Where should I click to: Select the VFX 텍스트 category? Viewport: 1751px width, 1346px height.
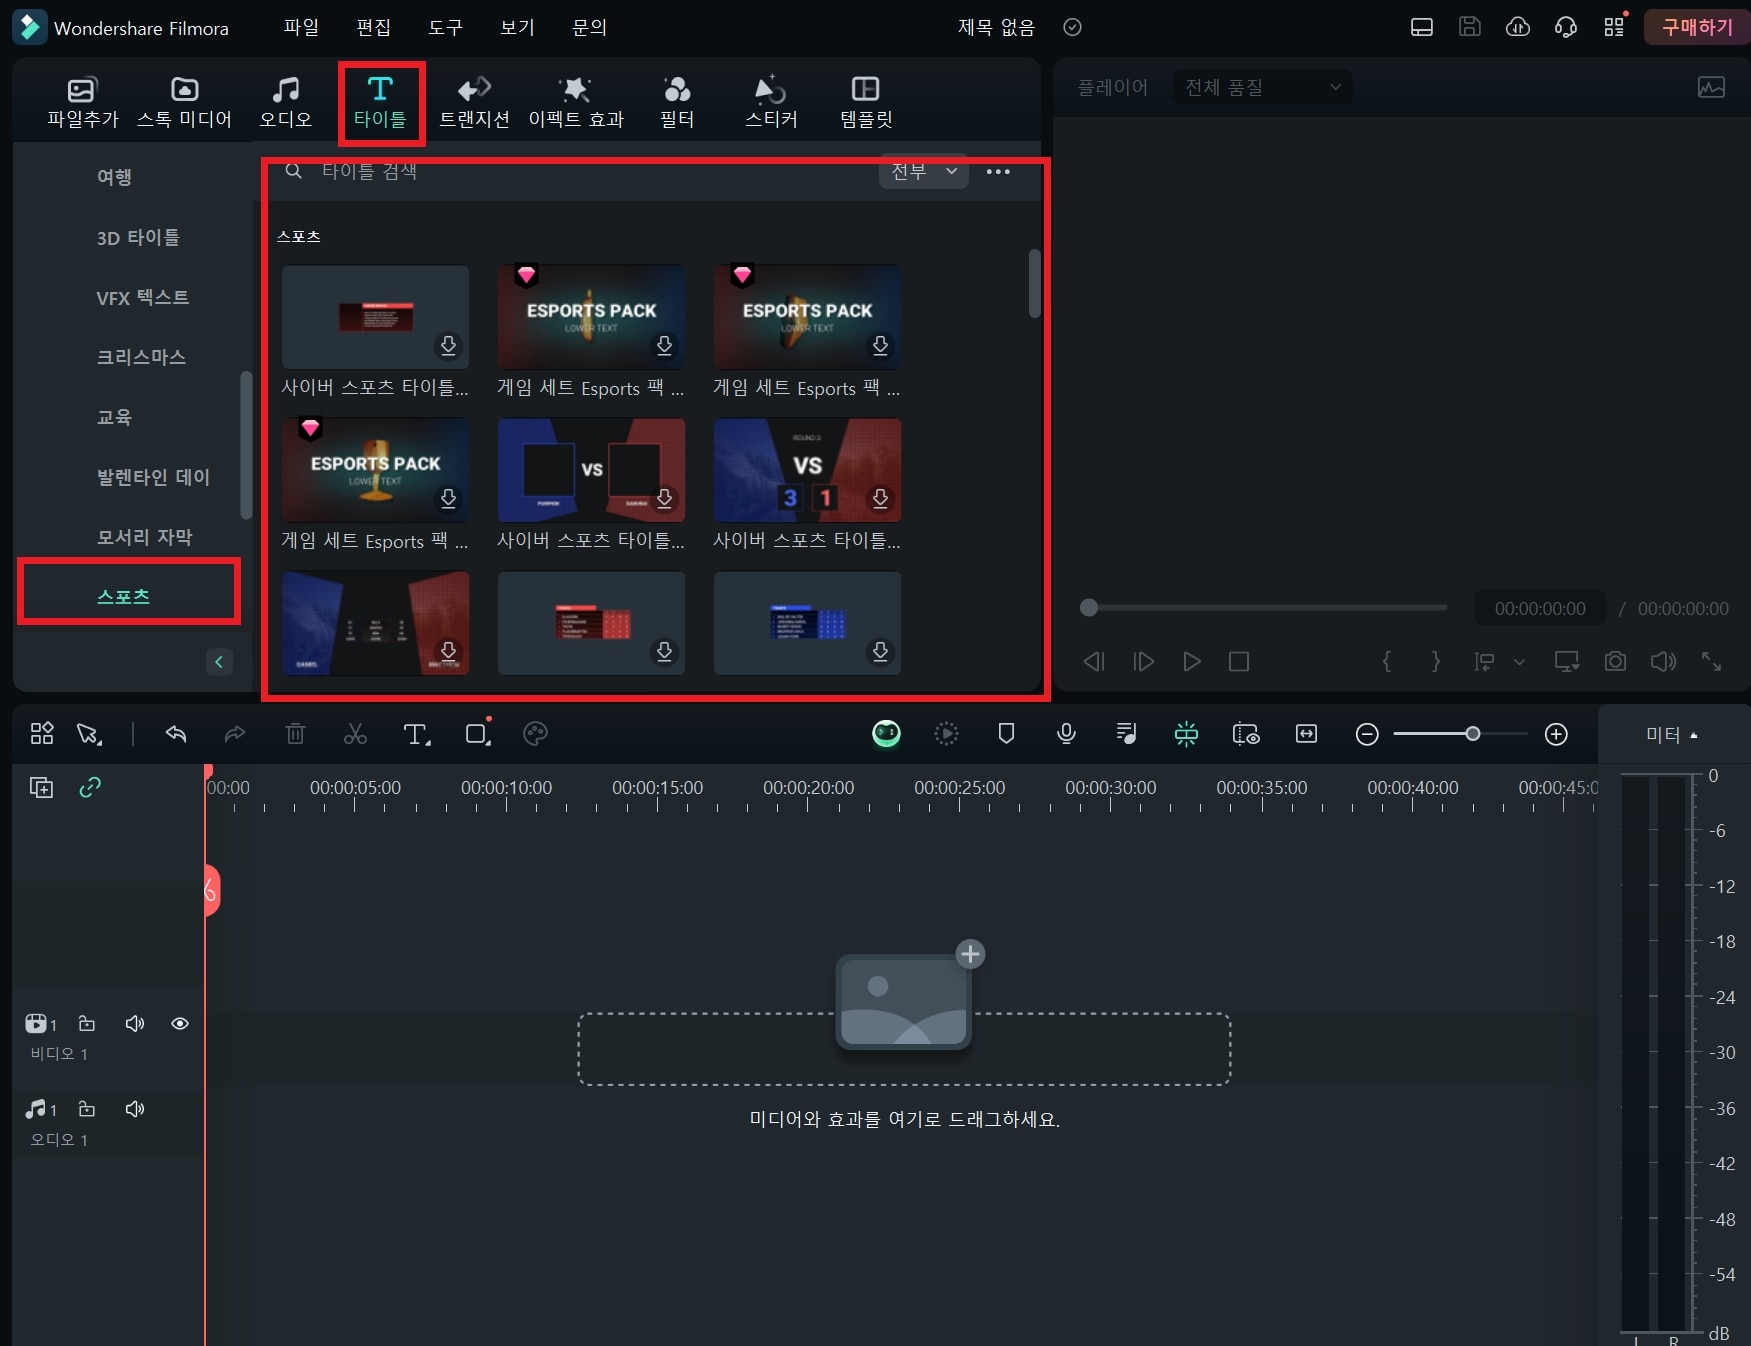pos(142,297)
